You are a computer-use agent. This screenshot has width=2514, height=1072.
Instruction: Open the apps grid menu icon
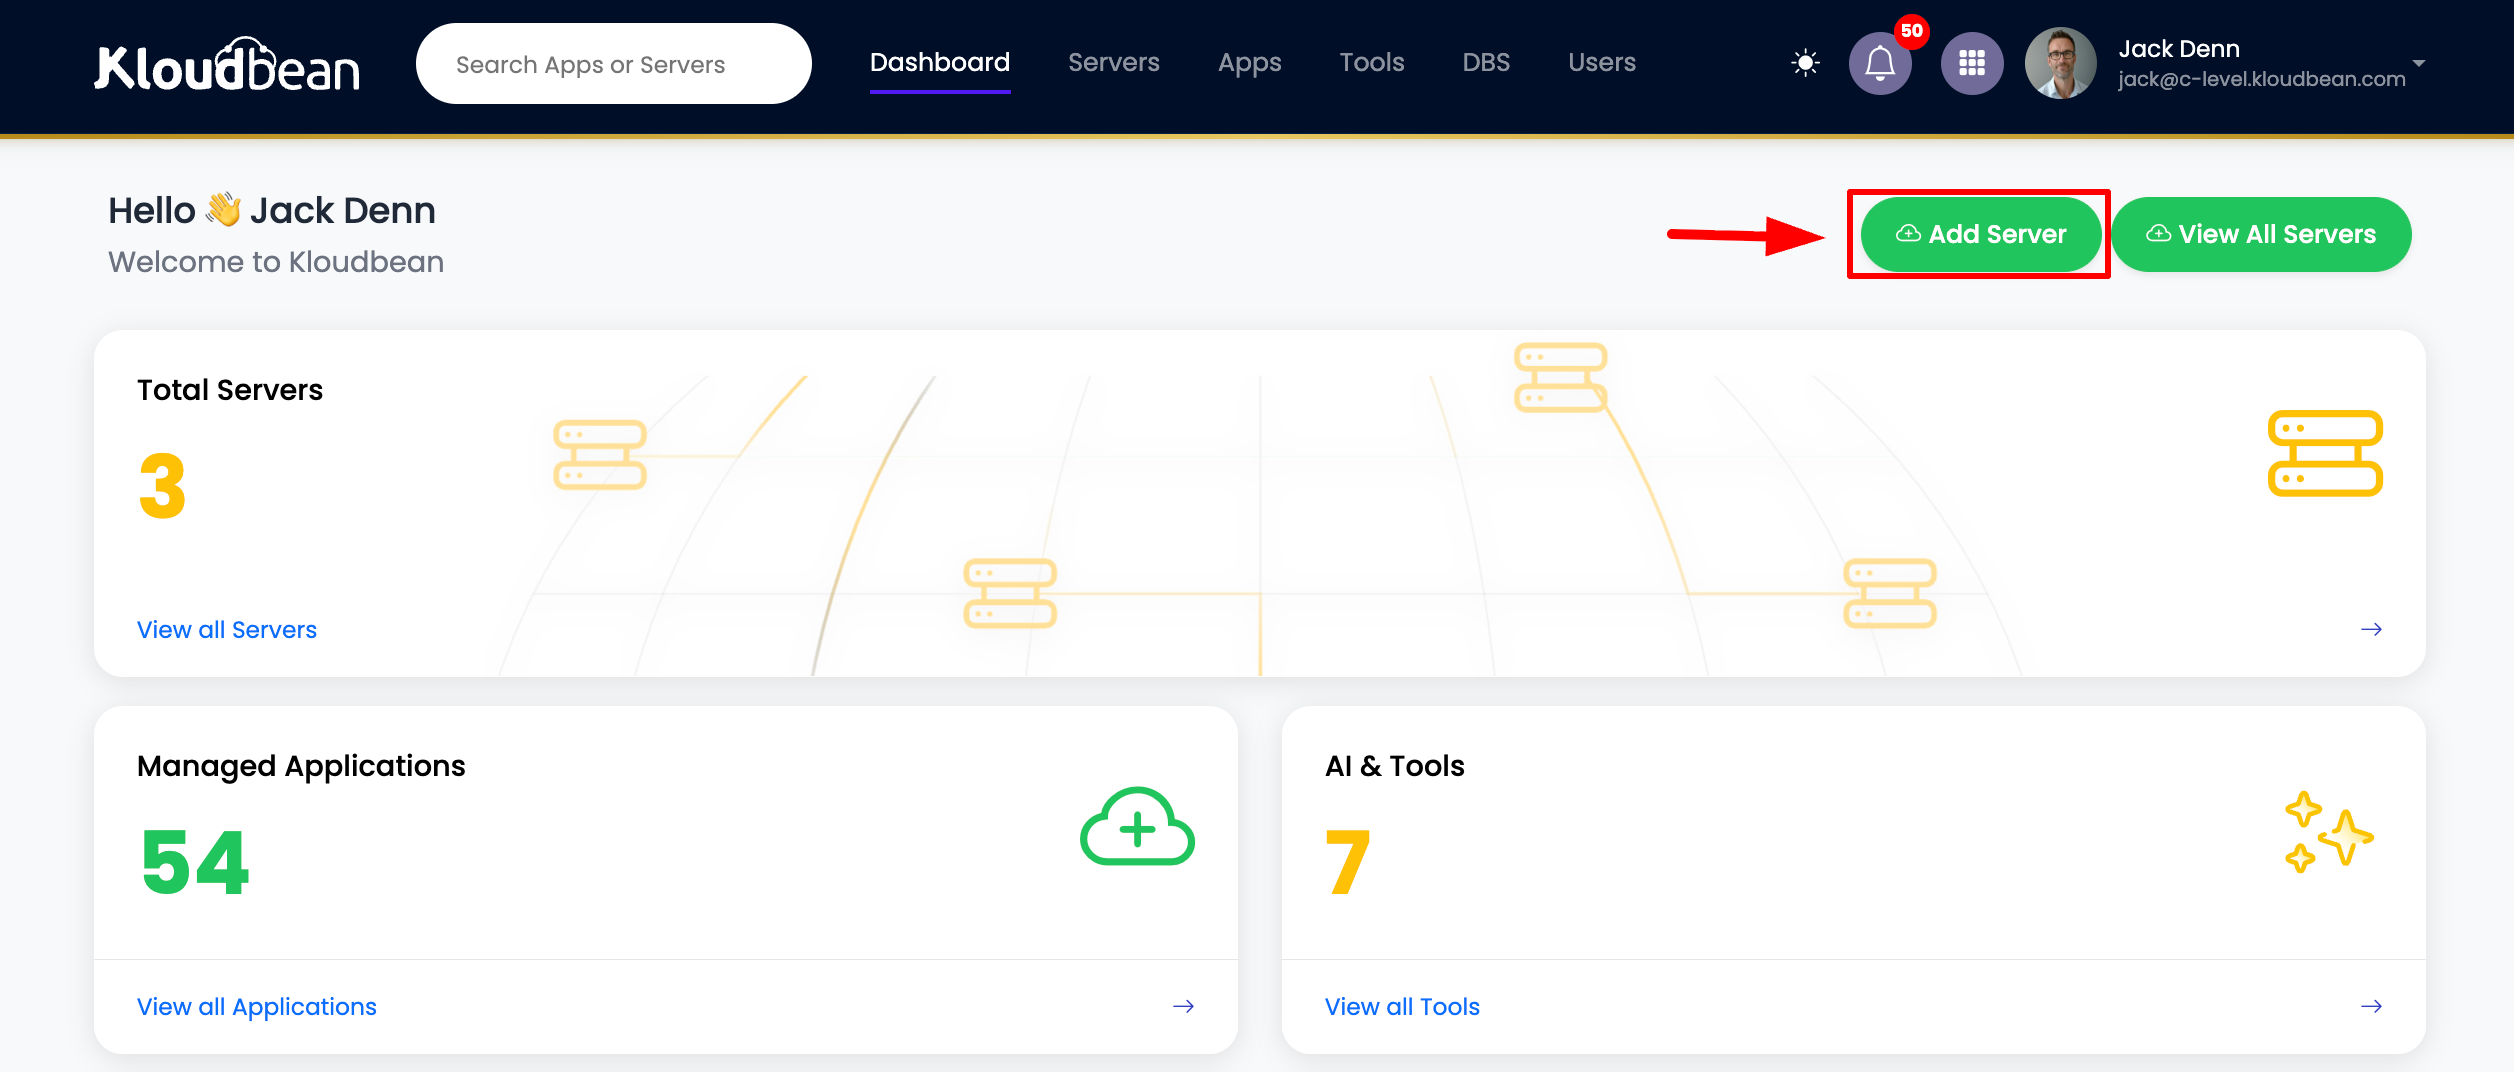1971,63
